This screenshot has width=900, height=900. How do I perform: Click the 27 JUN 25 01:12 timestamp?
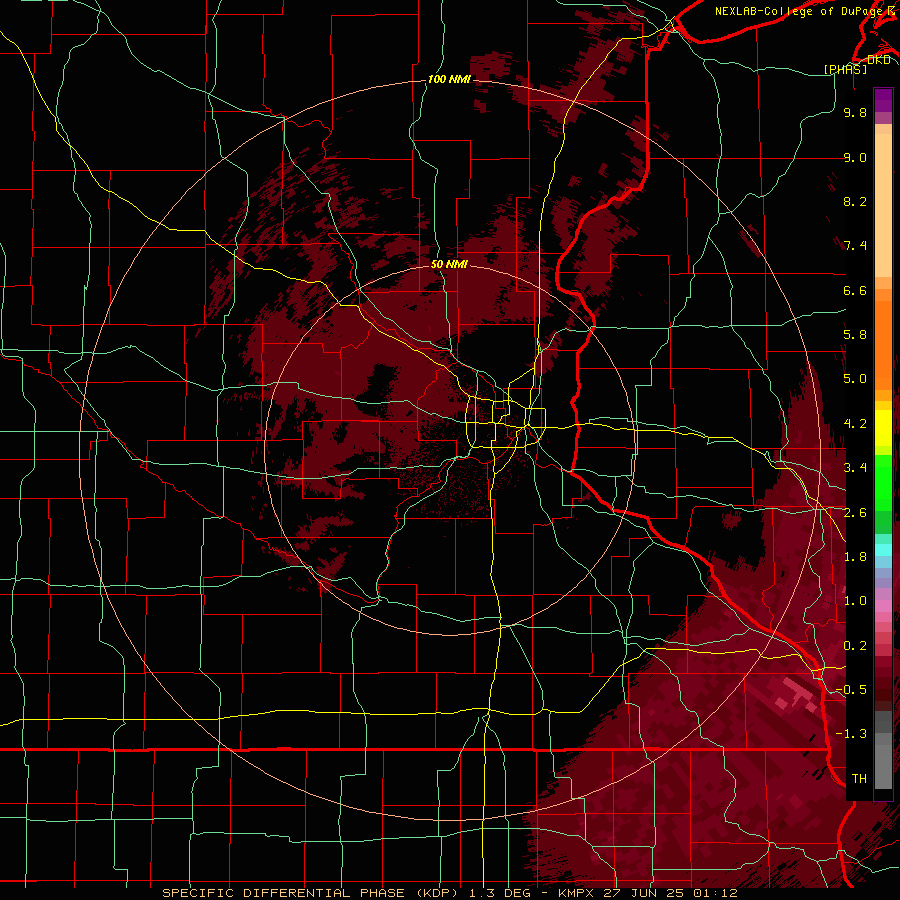(x=670, y=893)
